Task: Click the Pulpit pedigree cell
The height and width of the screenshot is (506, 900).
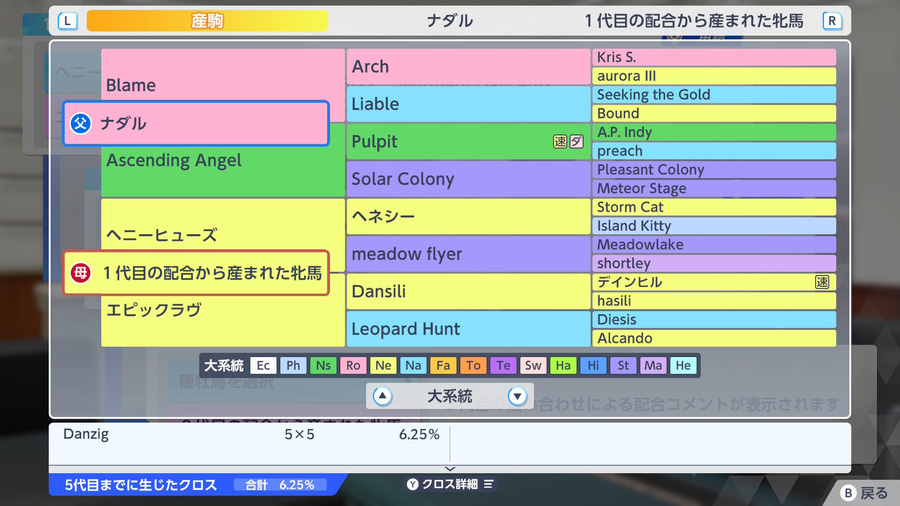Action: coord(468,142)
